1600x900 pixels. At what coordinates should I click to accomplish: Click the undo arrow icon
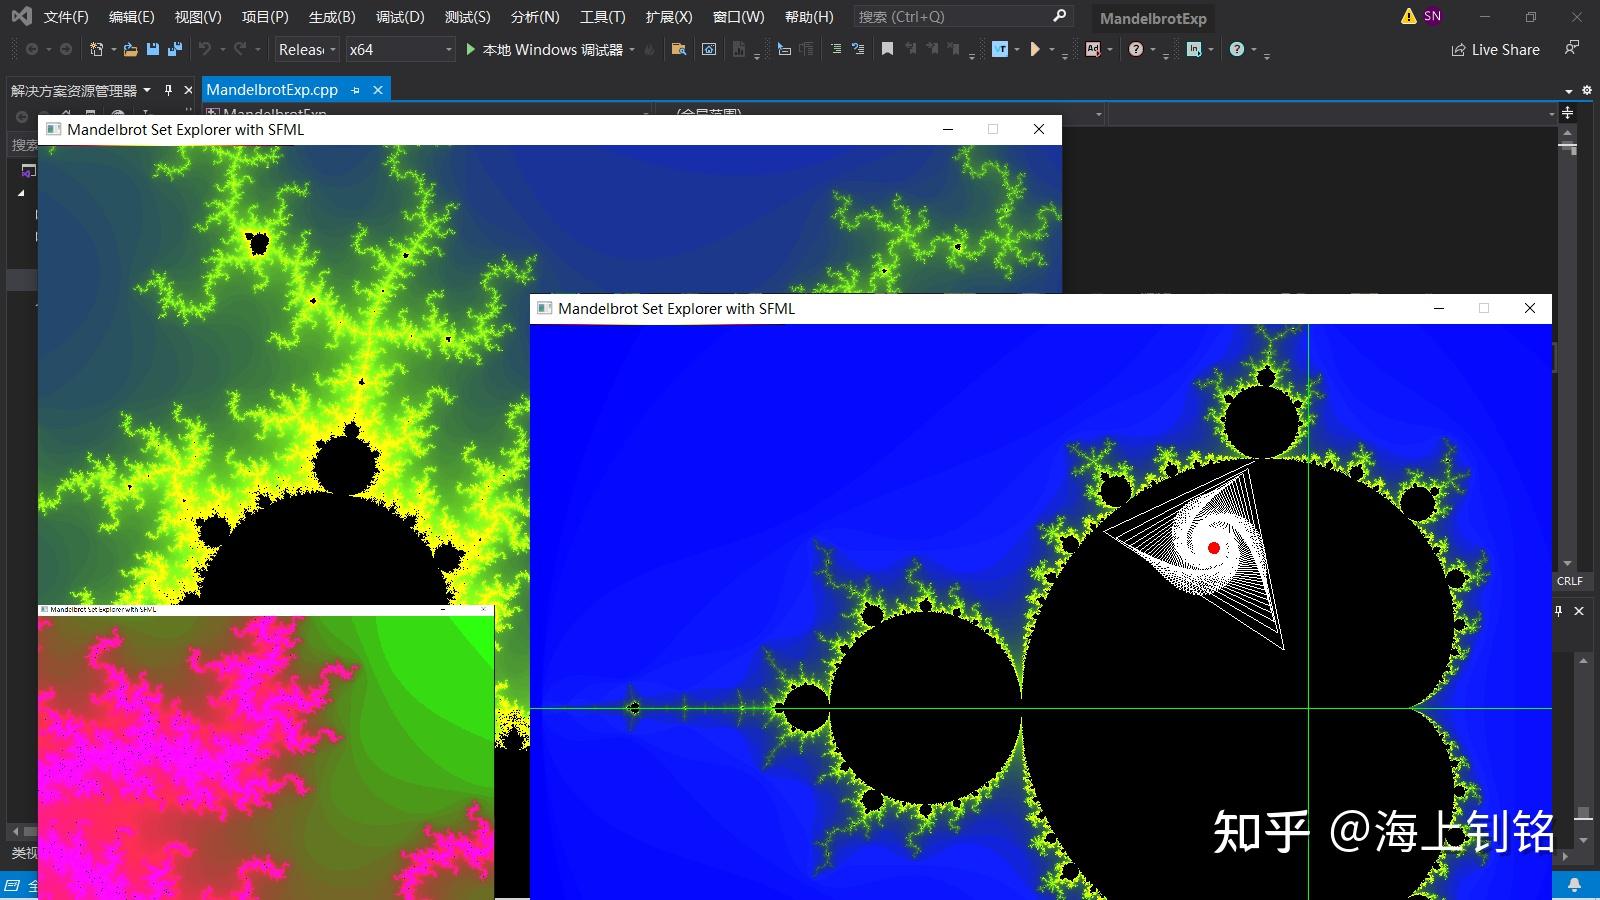pyautogui.click(x=205, y=49)
